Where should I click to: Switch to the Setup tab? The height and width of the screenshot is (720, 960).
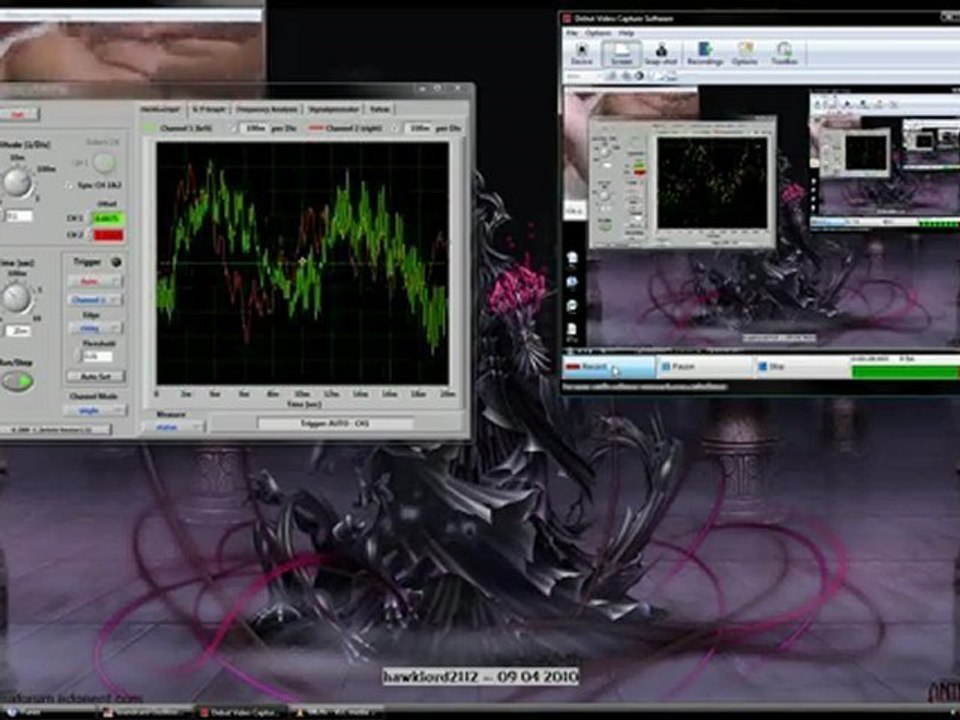pos(380,109)
